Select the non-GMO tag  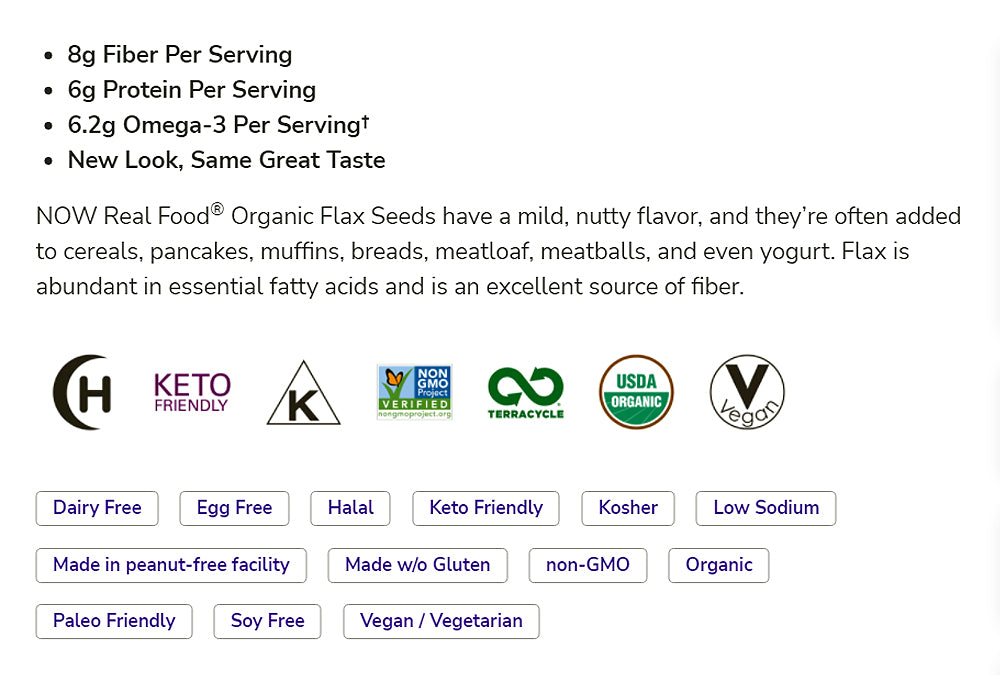click(588, 565)
